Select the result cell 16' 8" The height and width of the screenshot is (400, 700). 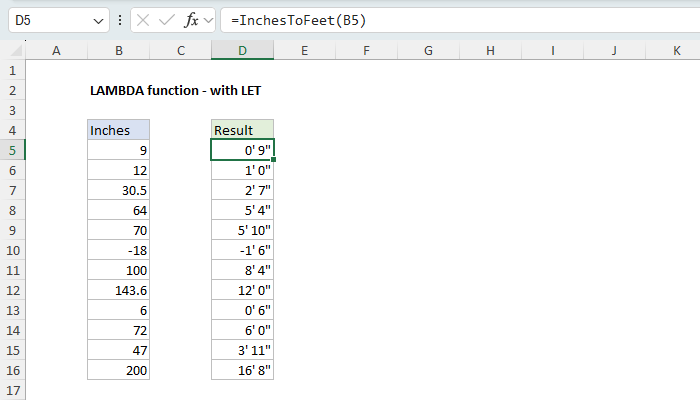tap(242, 371)
